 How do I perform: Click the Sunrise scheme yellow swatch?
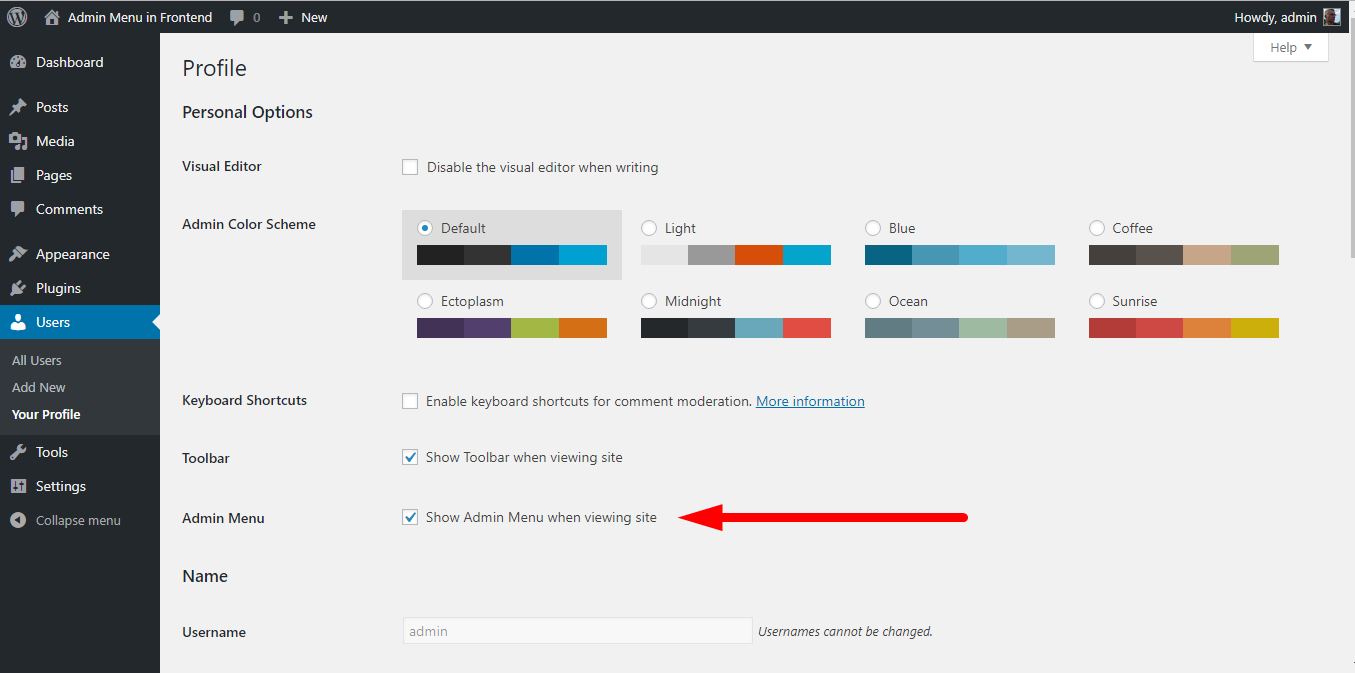click(x=1255, y=328)
